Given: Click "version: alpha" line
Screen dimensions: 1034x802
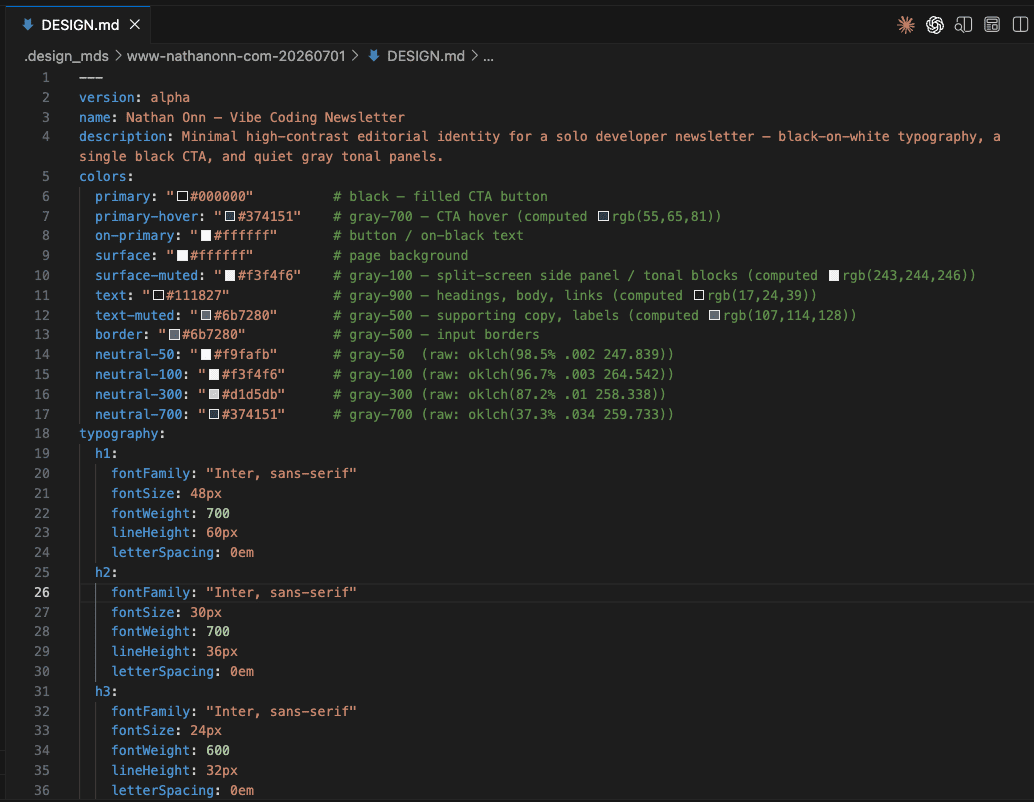Looking at the screenshot, I should point(135,98).
